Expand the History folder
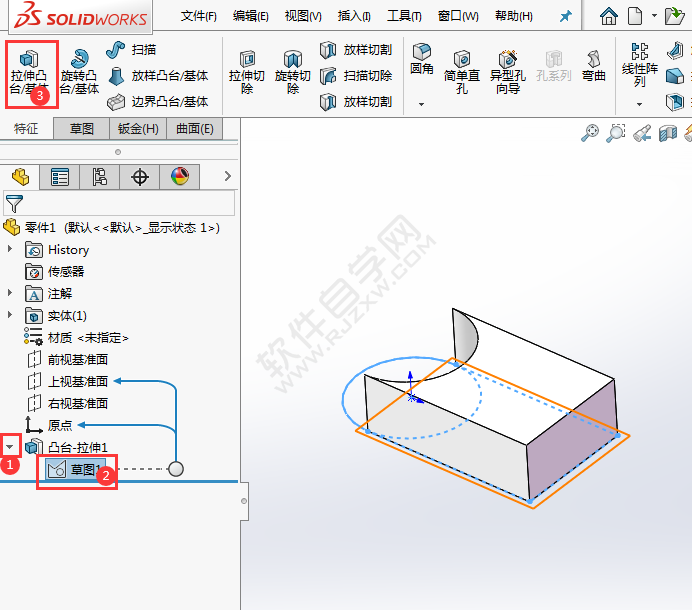 [10, 249]
